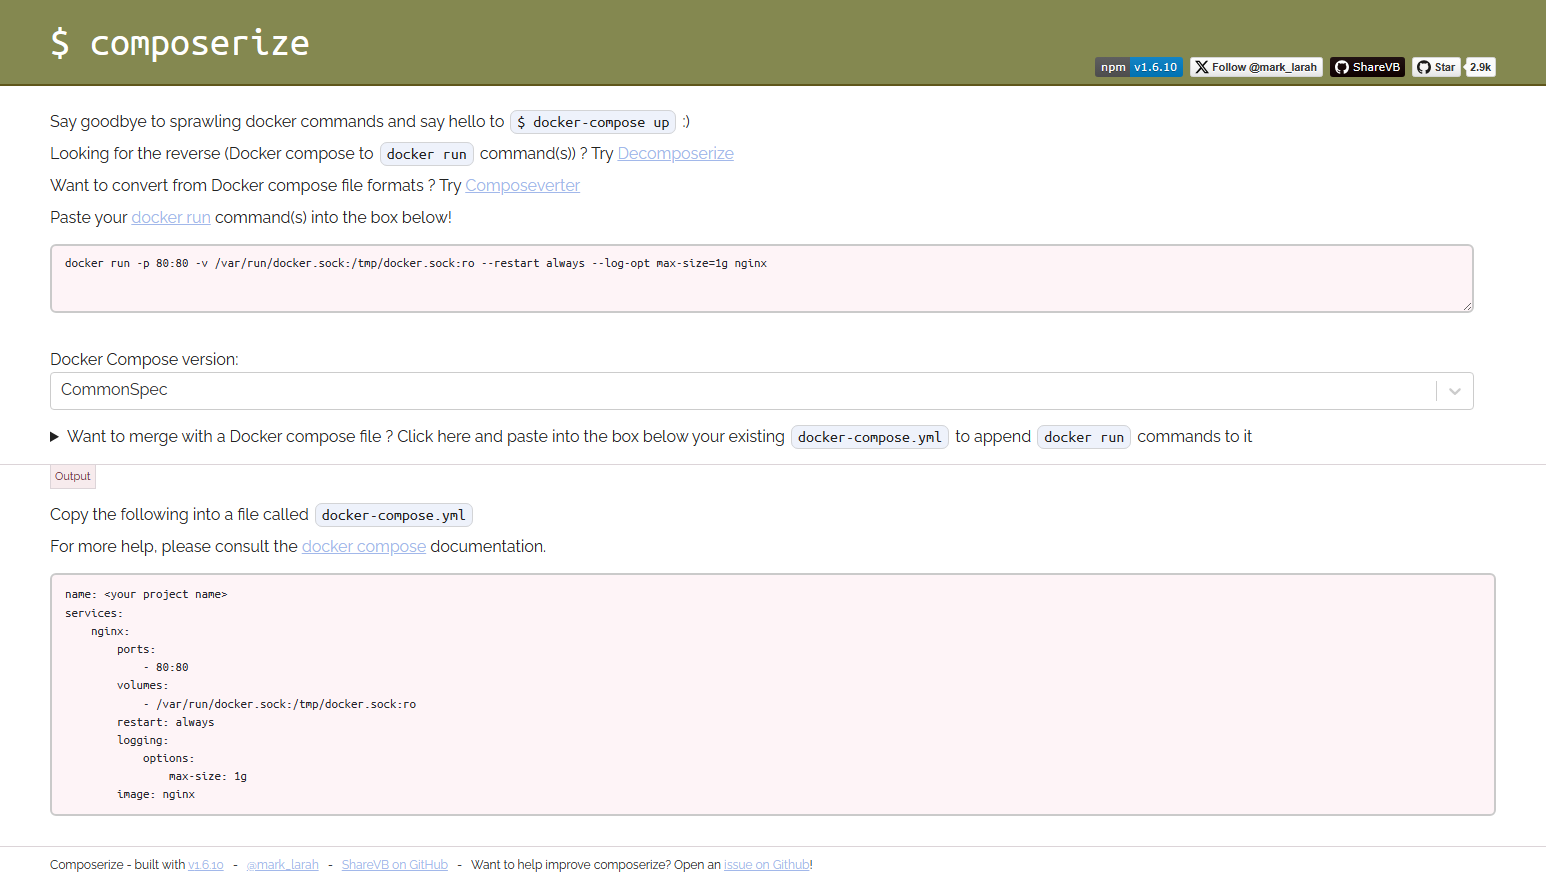Image resolution: width=1546 pixels, height=882 pixels.
Task: Open footer v1.6.10 version link
Action: click(x=206, y=865)
